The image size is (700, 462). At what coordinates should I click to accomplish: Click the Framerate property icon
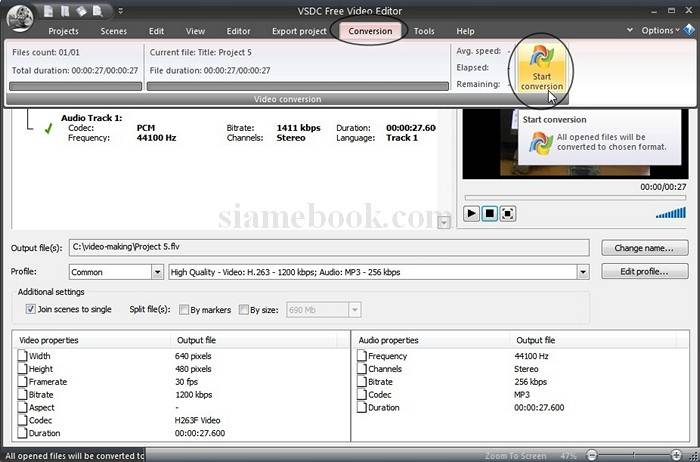22,382
